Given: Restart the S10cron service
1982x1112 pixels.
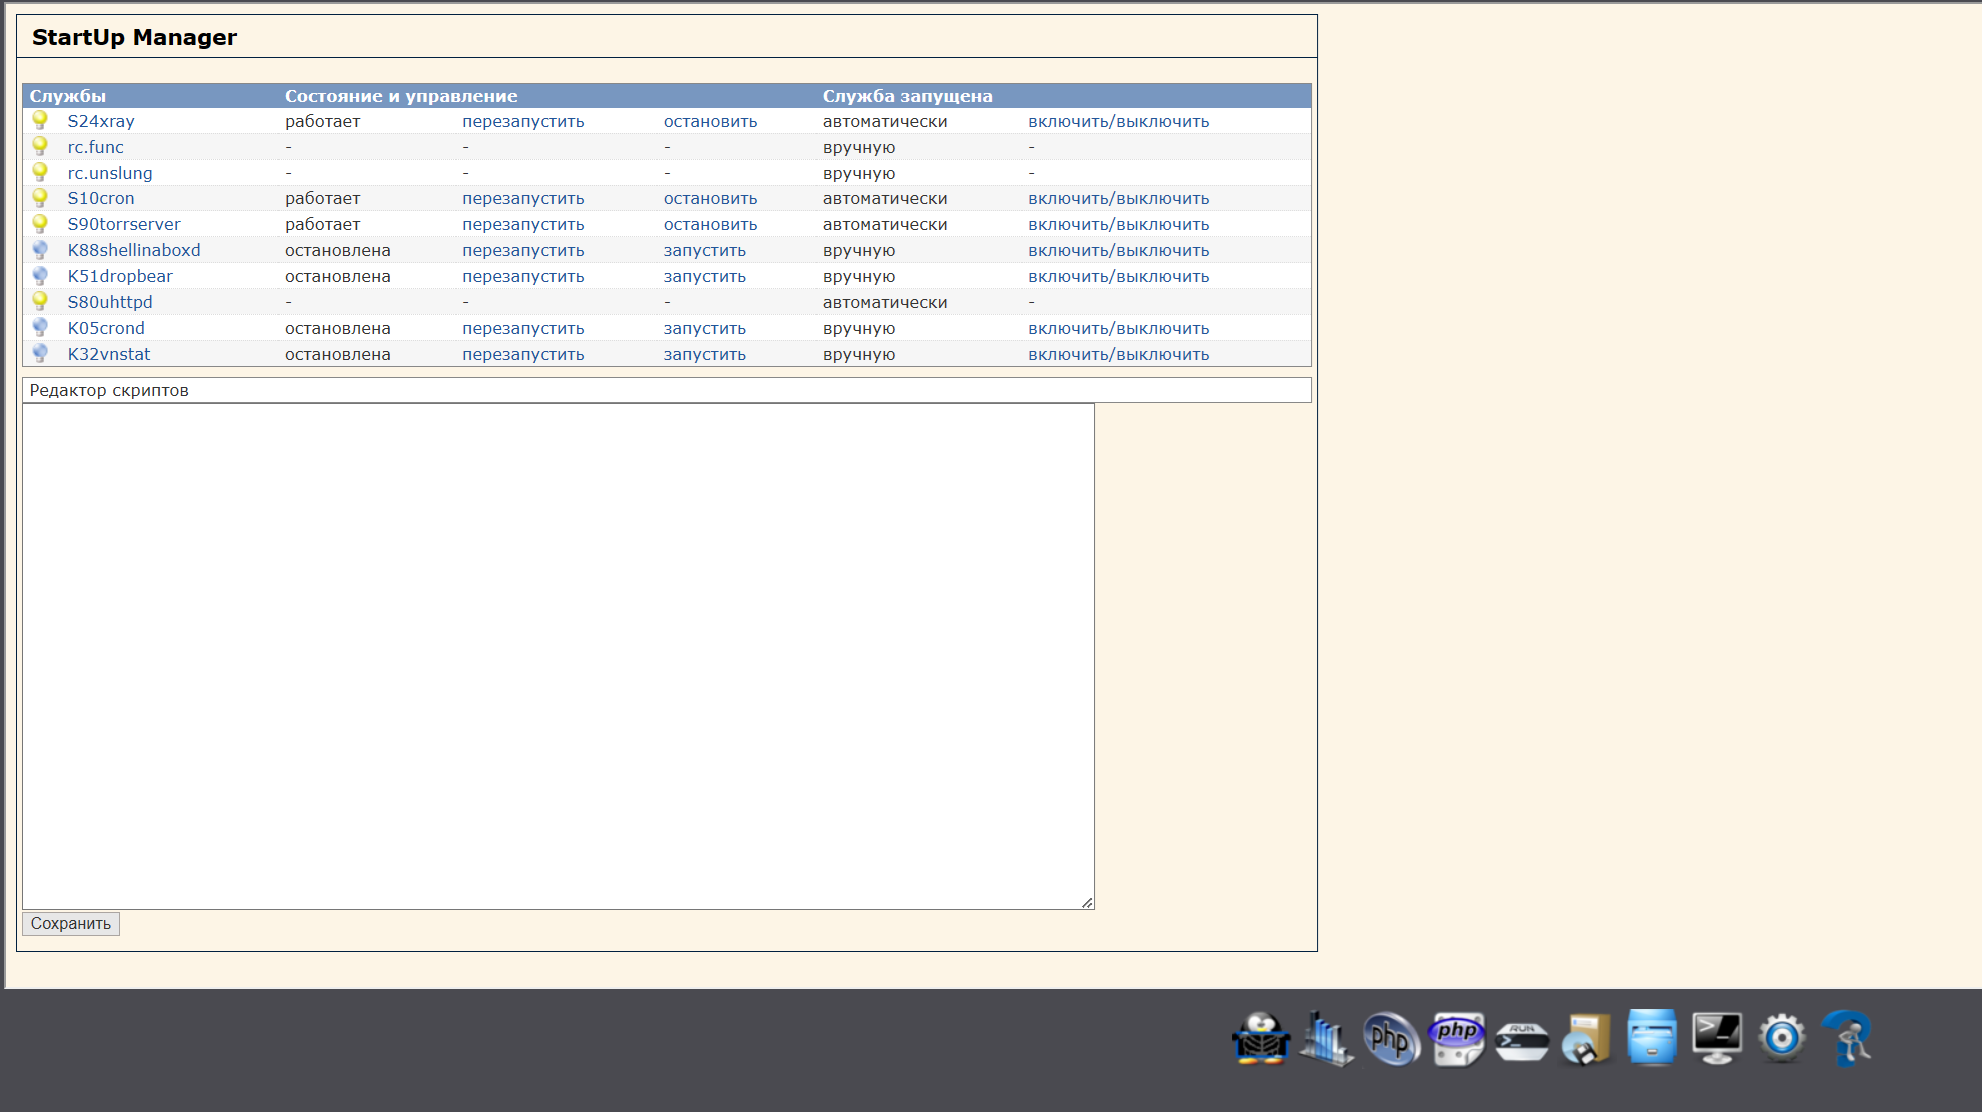Looking at the screenshot, I should (x=523, y=198).
